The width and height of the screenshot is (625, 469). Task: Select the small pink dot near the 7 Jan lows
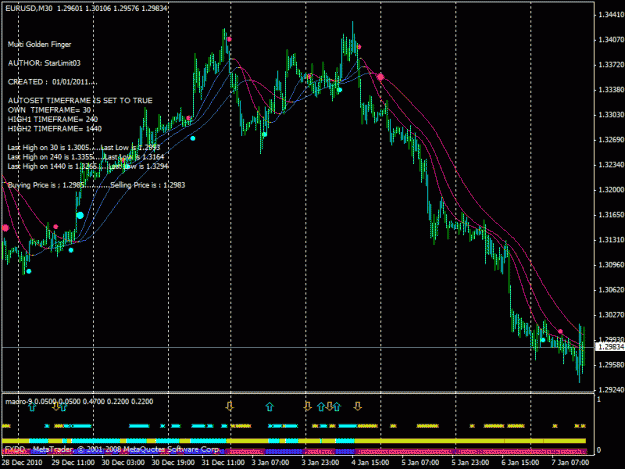(x=560, y=332)
